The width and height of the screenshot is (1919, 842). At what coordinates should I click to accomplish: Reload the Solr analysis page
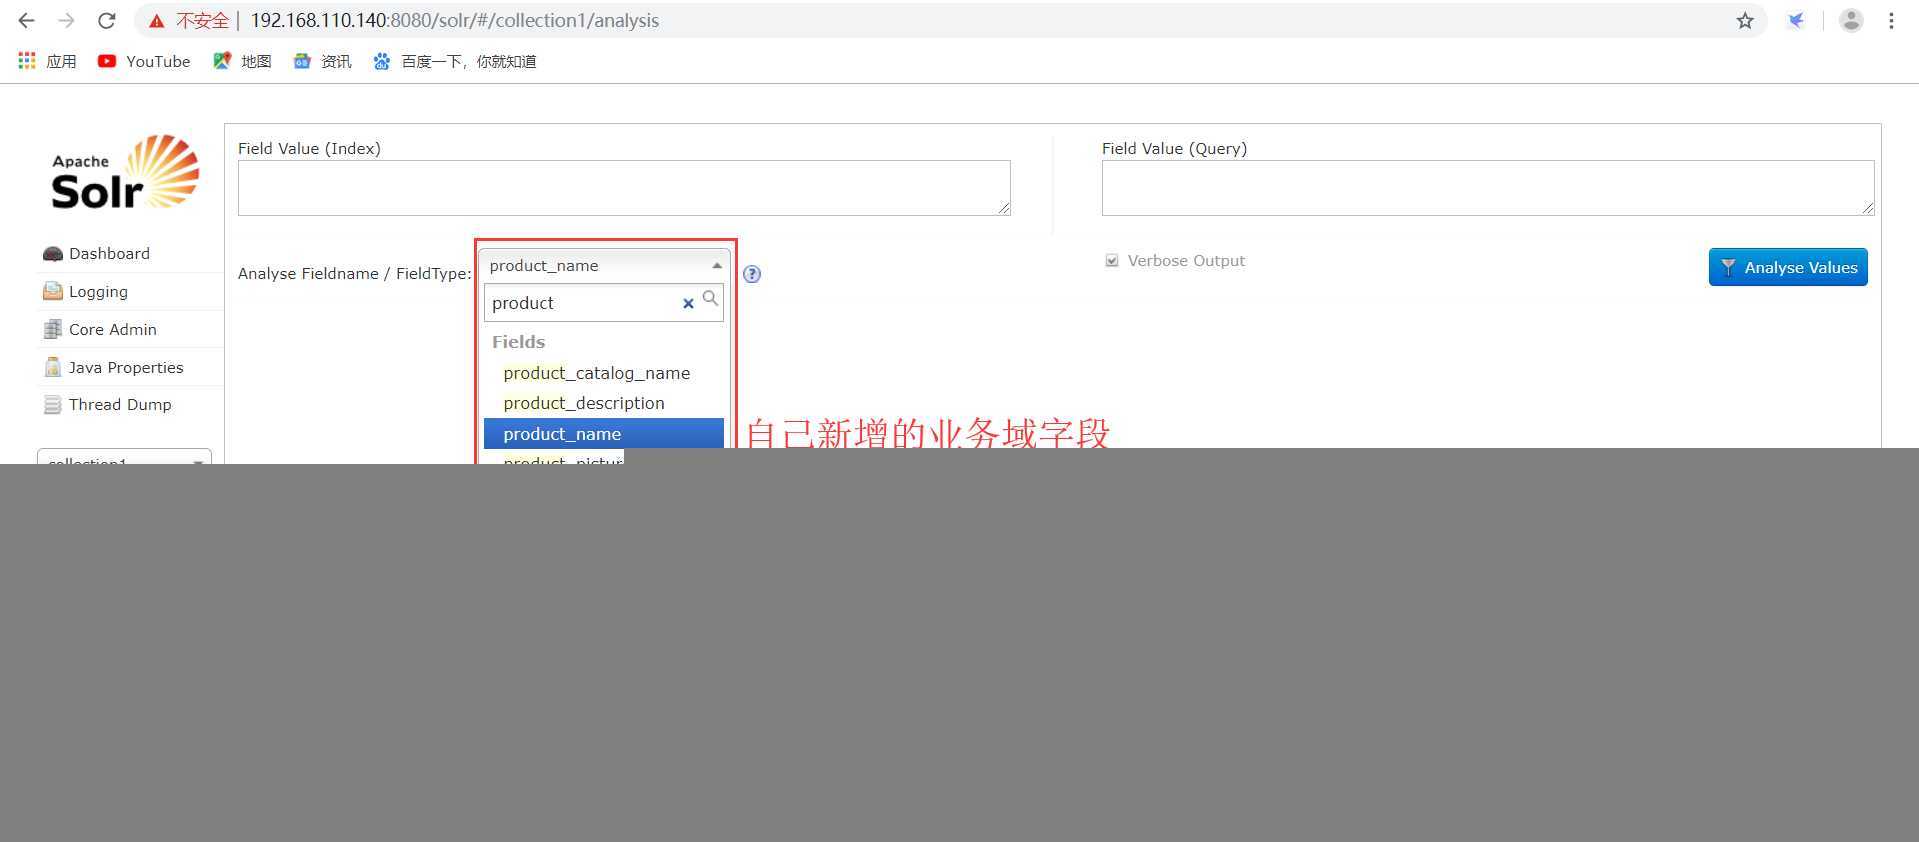coord(106,20)
